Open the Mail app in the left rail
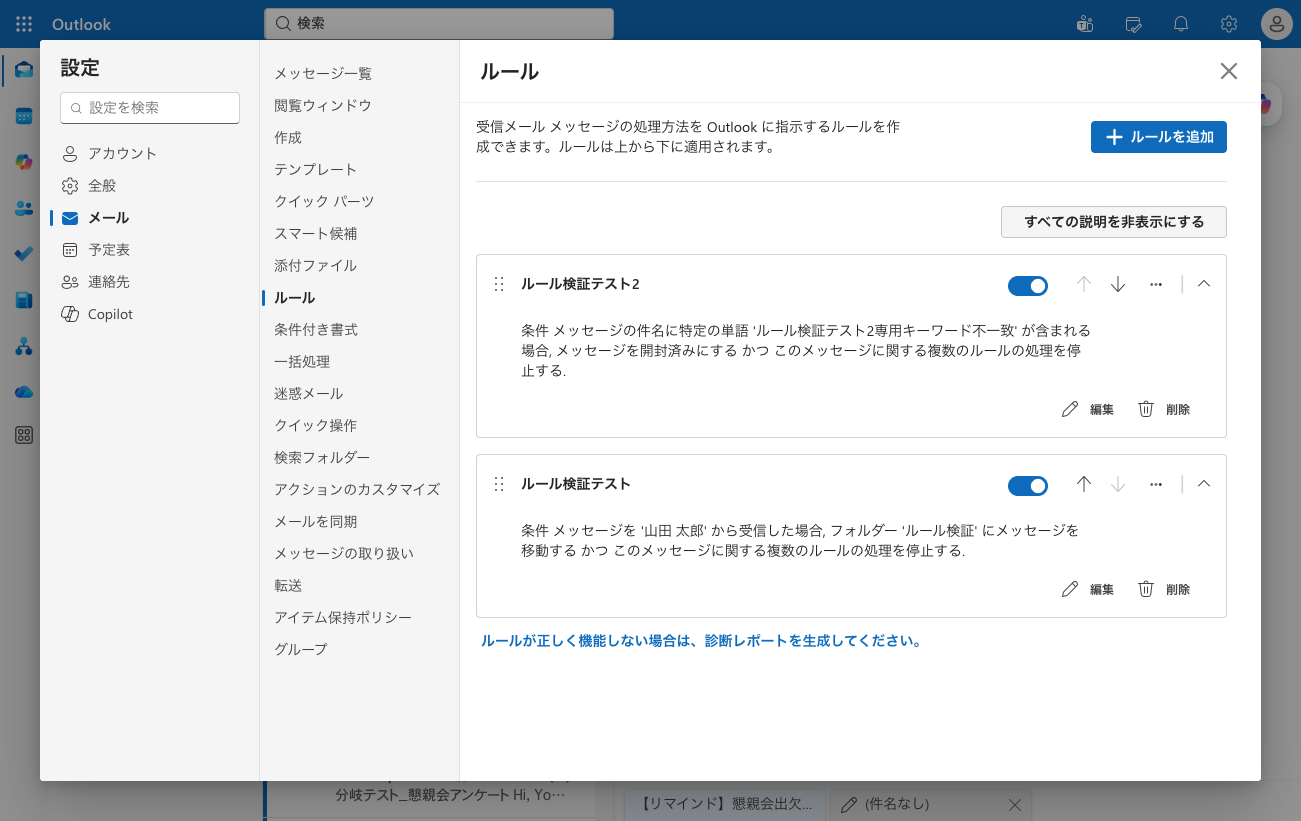This screenshot has width=1301, height=821. click(24, 70)
